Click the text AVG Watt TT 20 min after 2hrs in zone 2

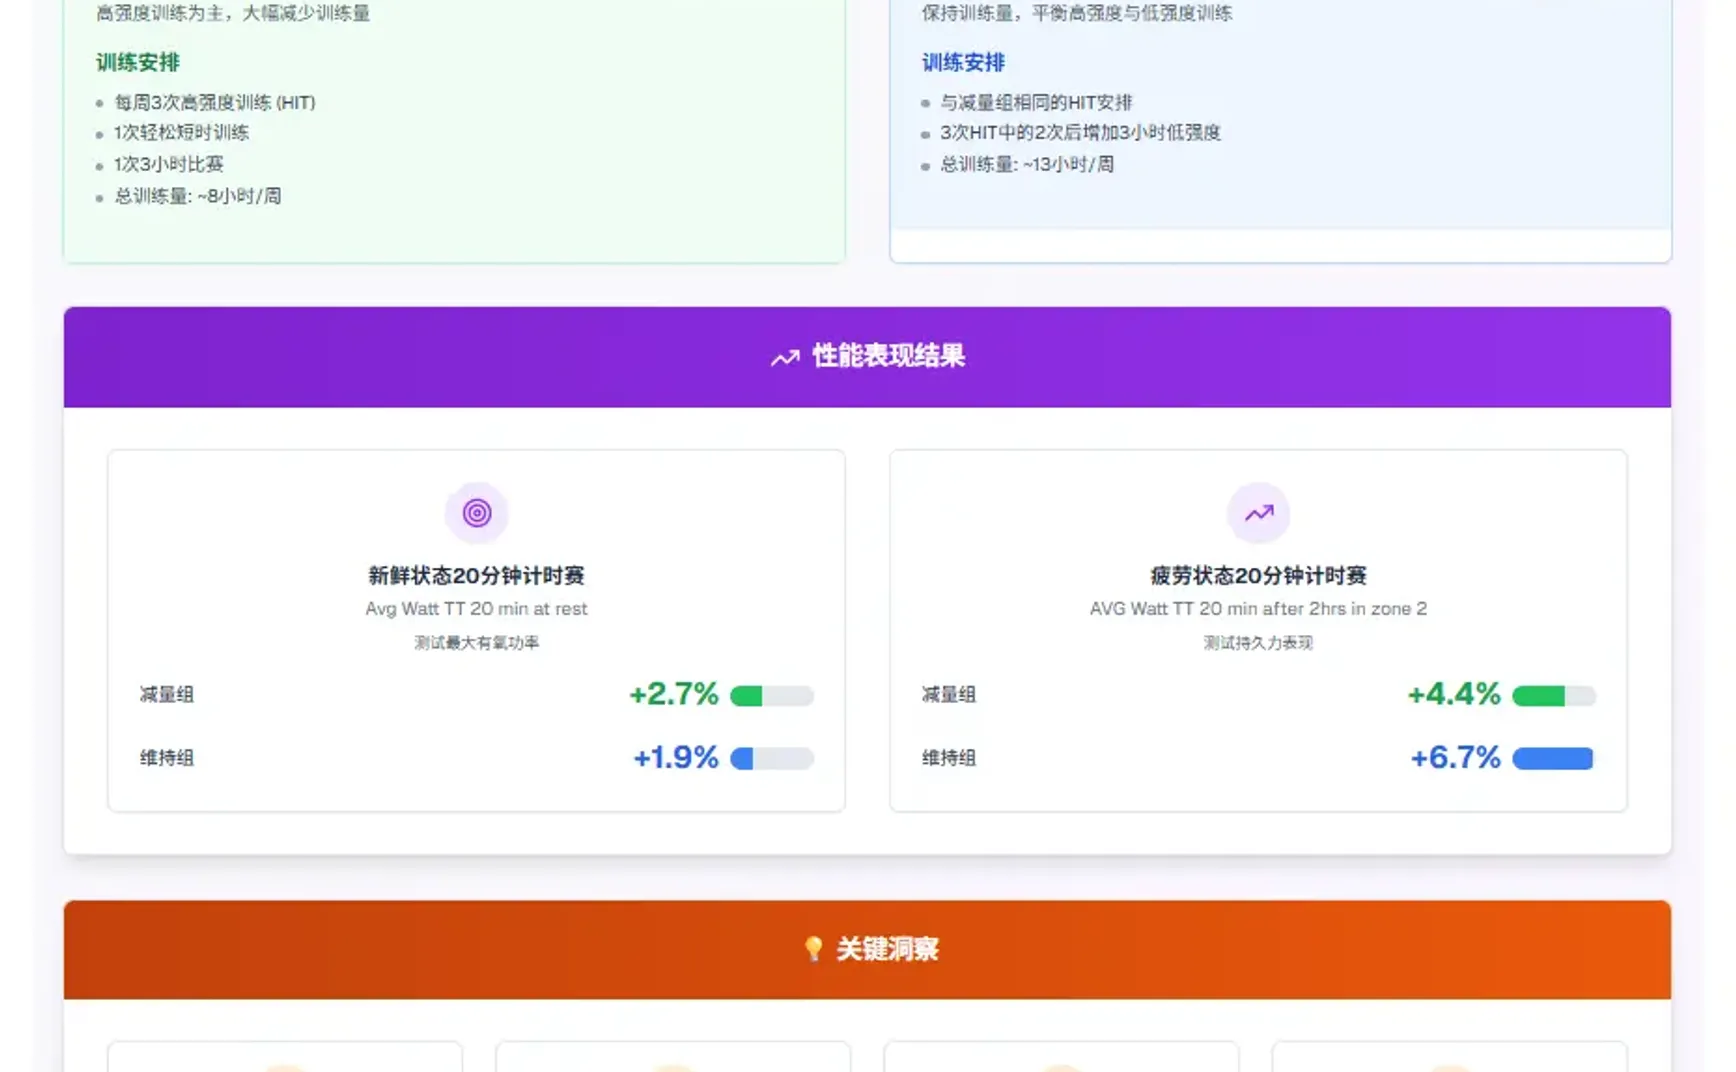[x=1258, y=608]
